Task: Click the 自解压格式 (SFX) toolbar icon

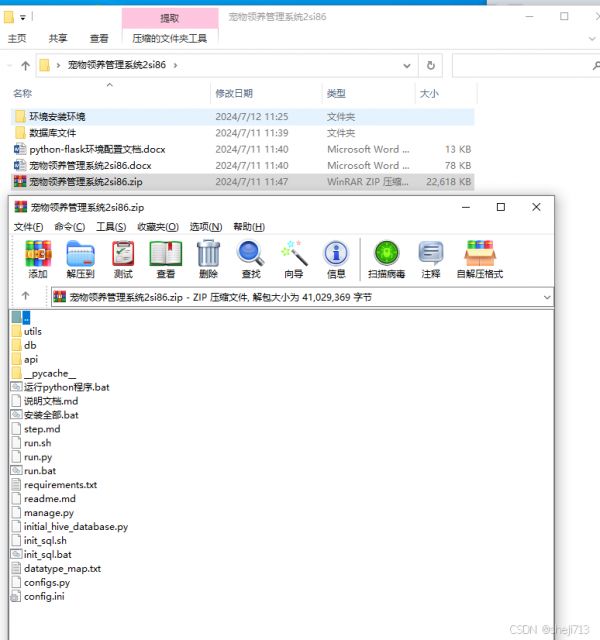Action: pos(480,253)
